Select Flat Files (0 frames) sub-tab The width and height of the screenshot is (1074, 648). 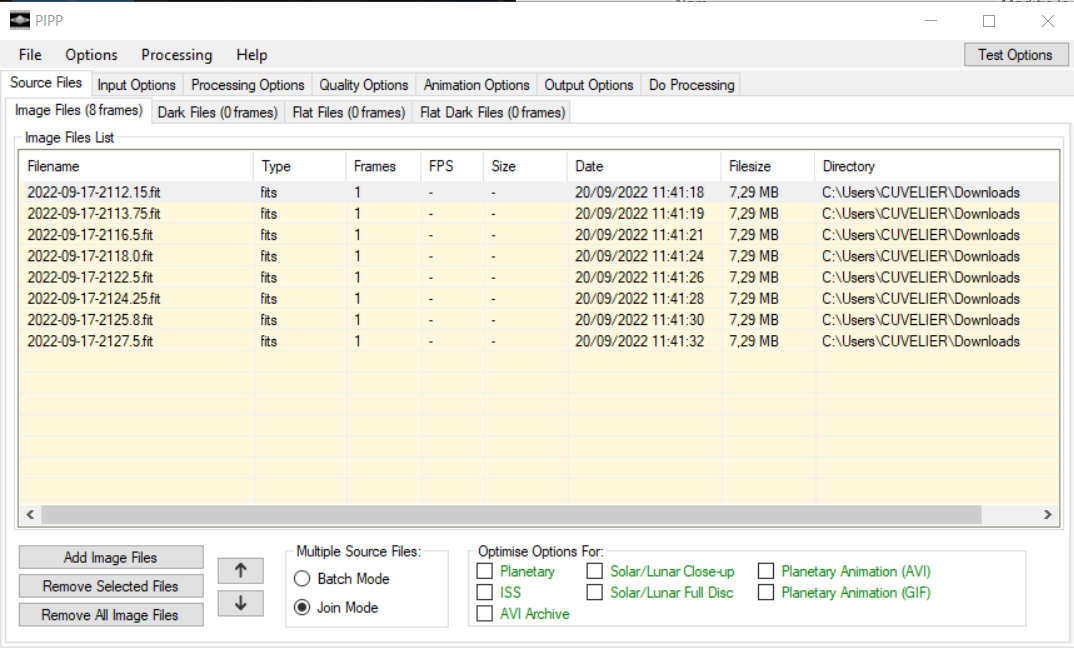[349, 112]
